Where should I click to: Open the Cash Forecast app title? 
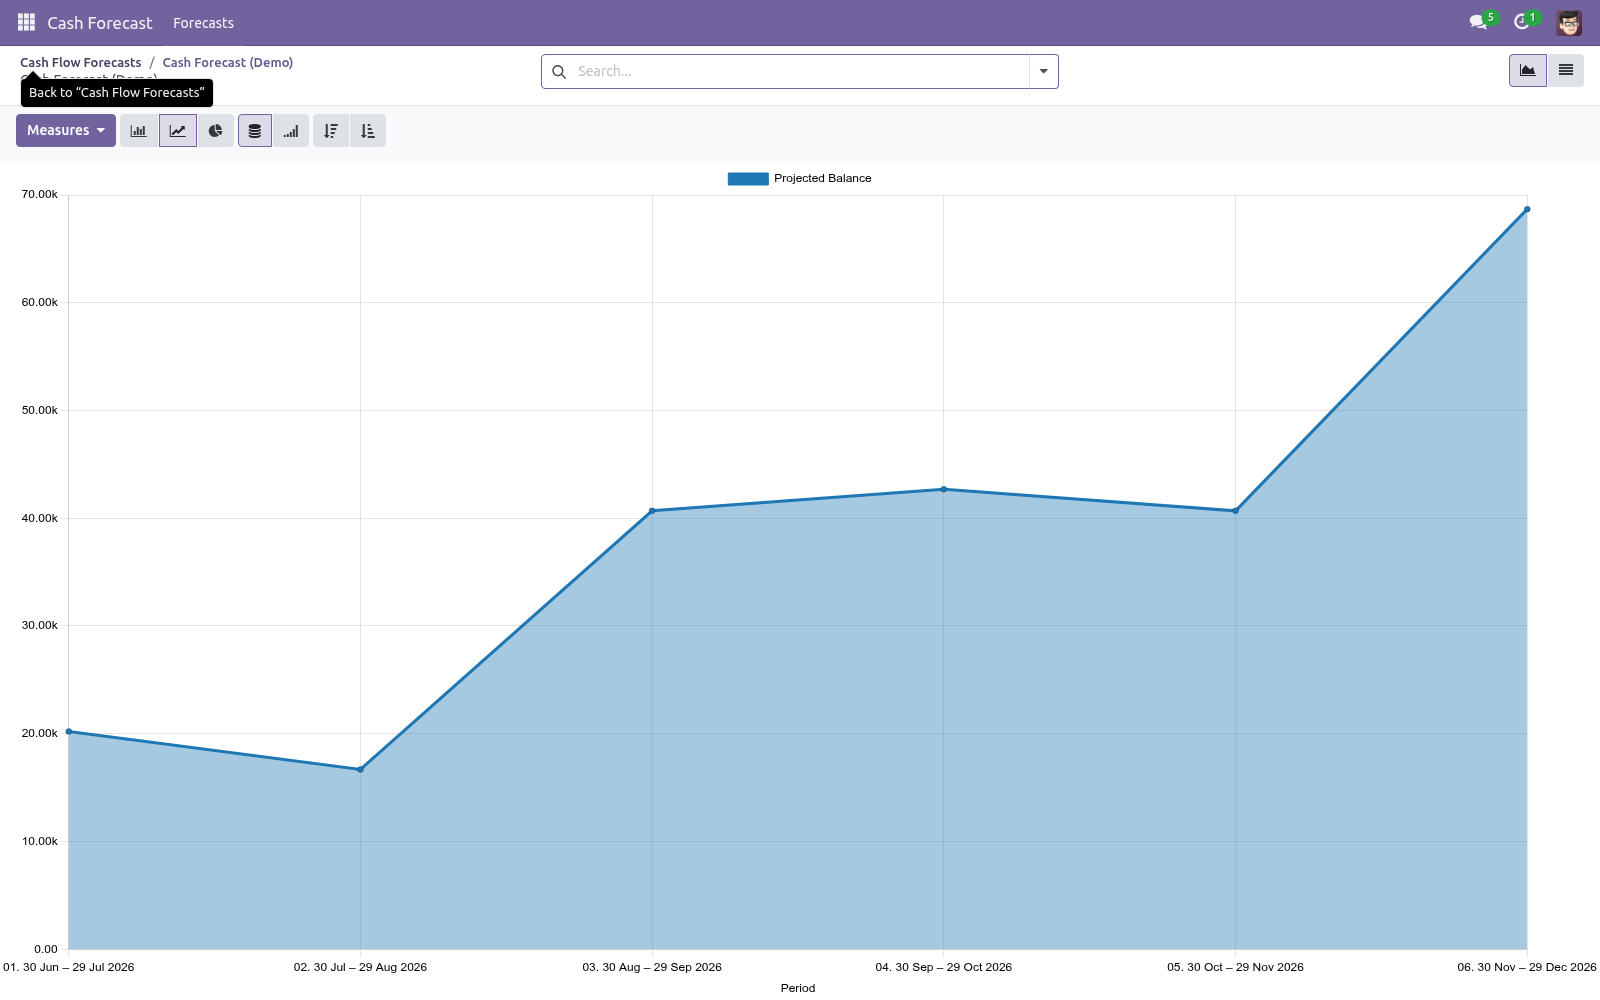click(100, 23)
